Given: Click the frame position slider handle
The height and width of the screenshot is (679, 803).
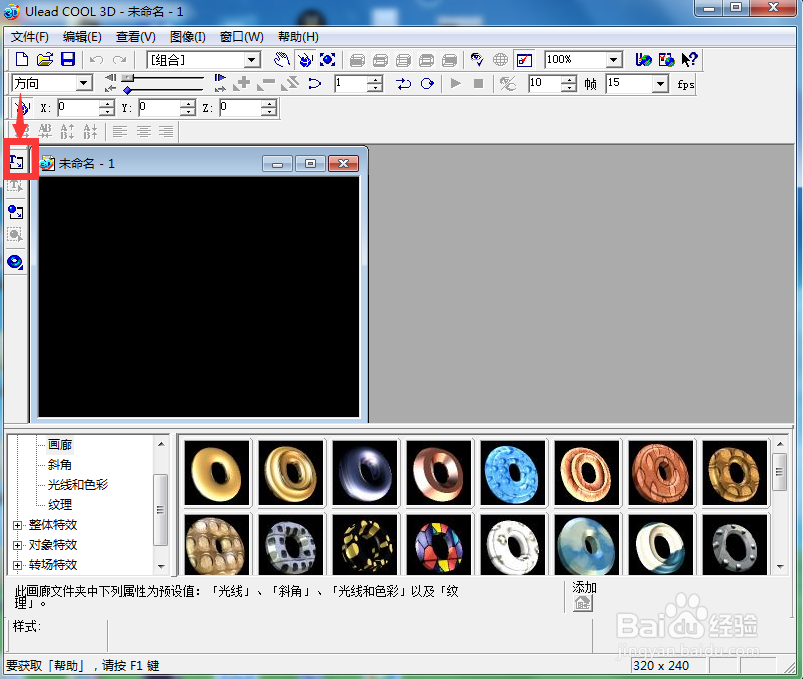Looking at the screenshot, I should tap(128, 78).
